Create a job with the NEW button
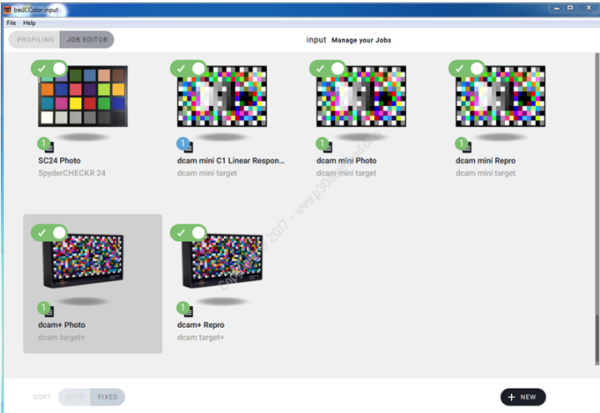Screen dimensions: 600x413 tap(523, 397)
